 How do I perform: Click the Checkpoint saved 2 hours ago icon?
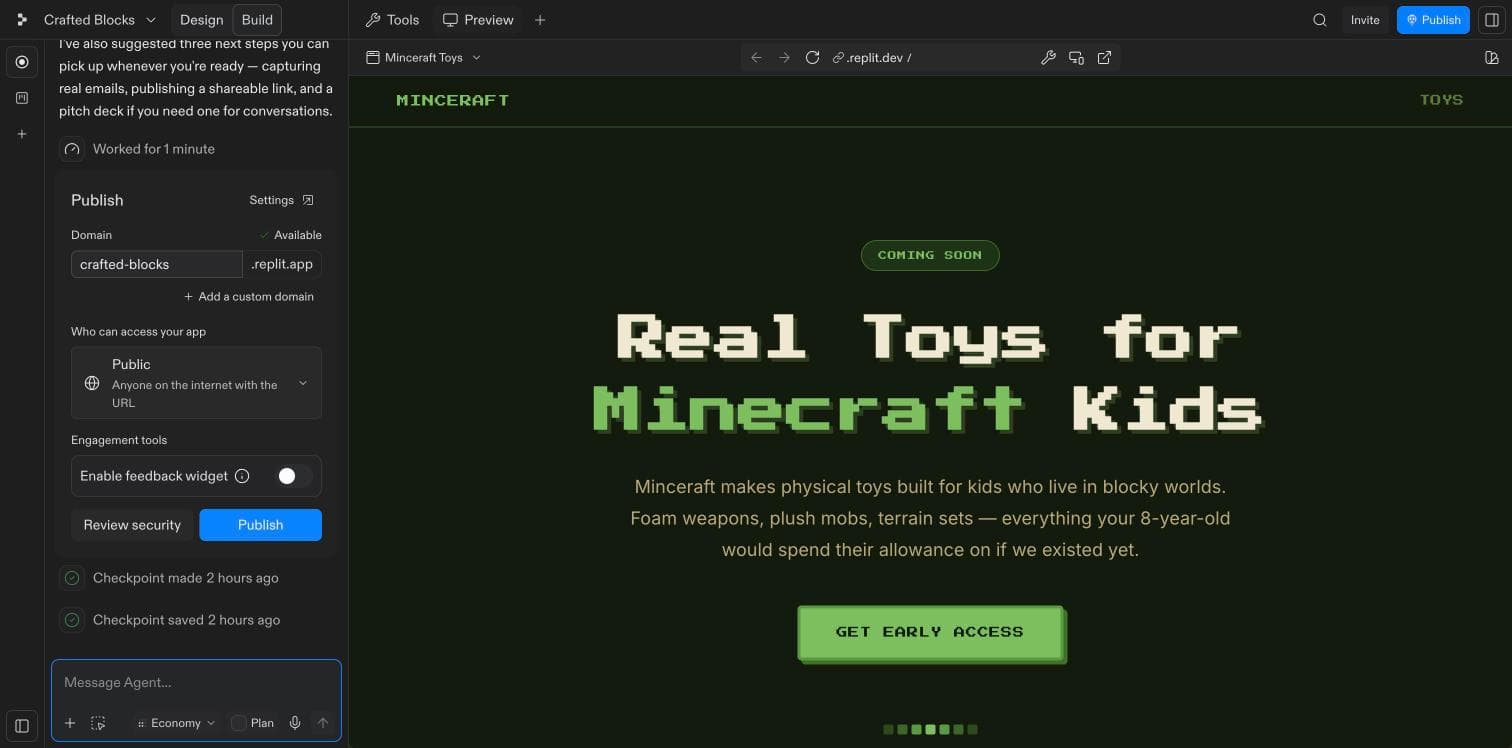(72, 620)
